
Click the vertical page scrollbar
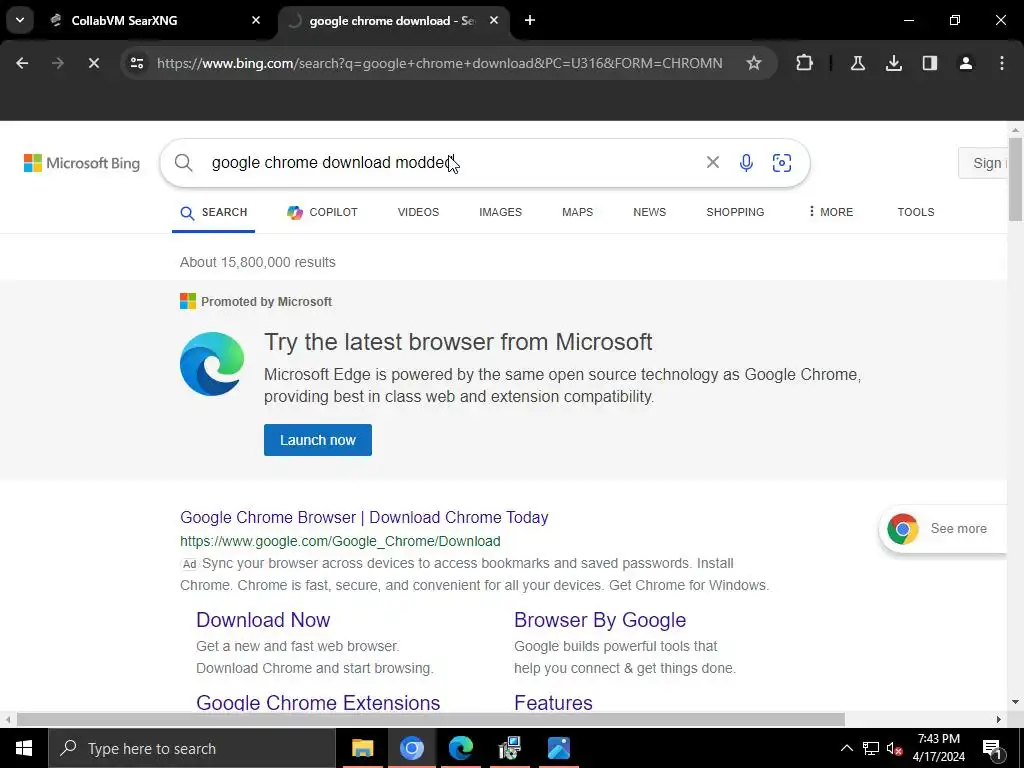pos(1015,180)
